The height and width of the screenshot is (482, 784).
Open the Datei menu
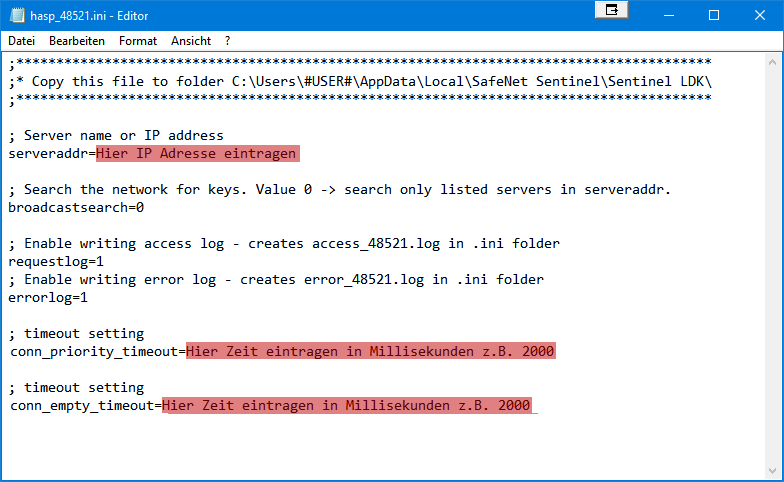22,41
